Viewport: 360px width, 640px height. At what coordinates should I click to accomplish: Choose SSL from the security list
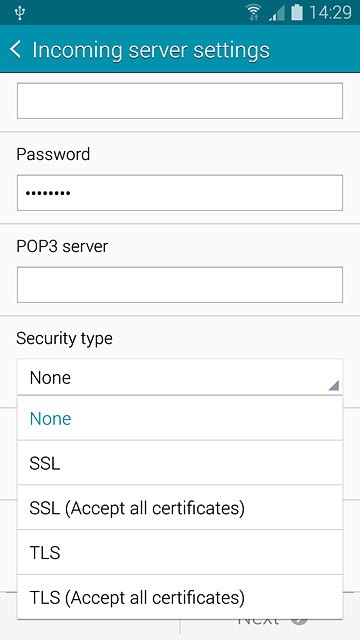180,463
